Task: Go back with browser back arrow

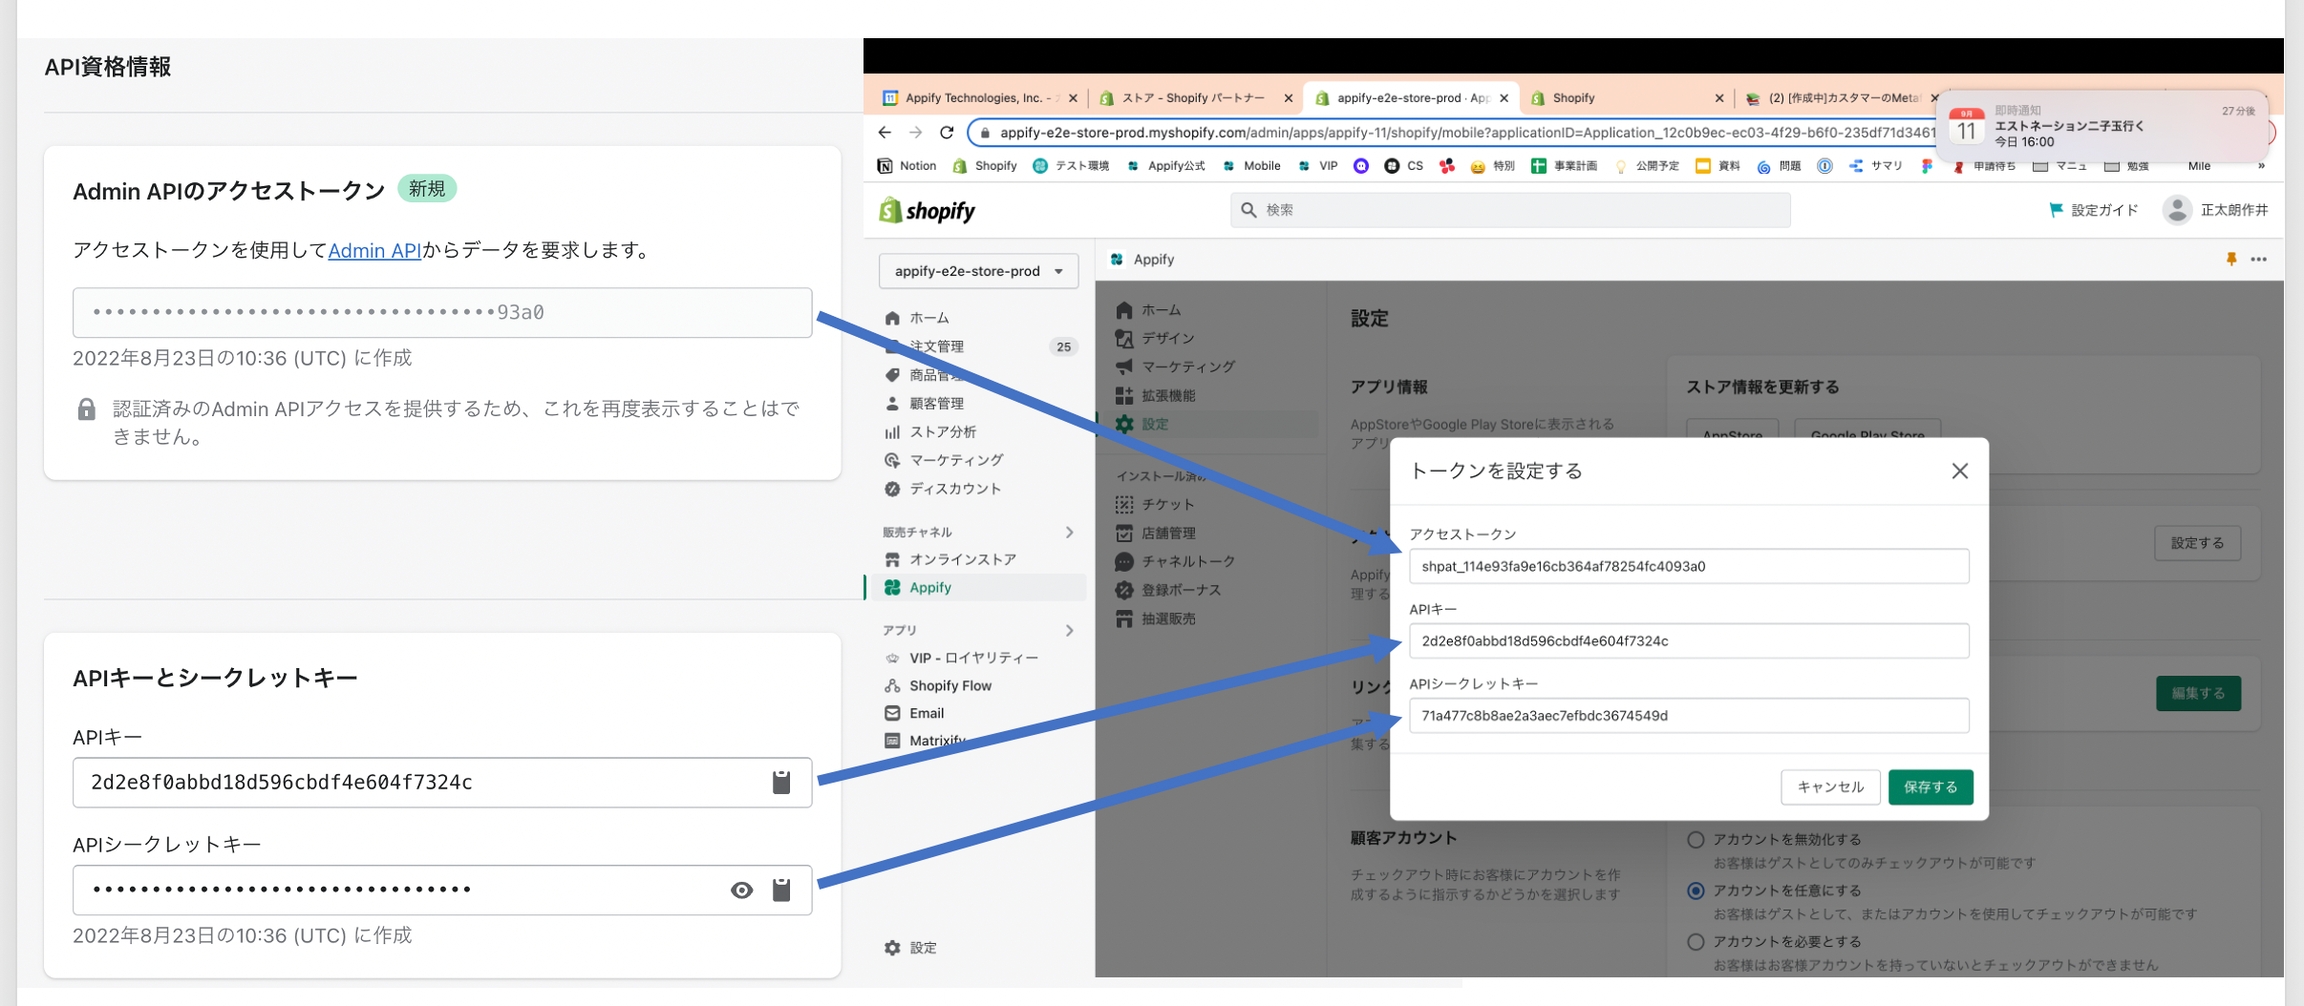Action: [884, 132]
